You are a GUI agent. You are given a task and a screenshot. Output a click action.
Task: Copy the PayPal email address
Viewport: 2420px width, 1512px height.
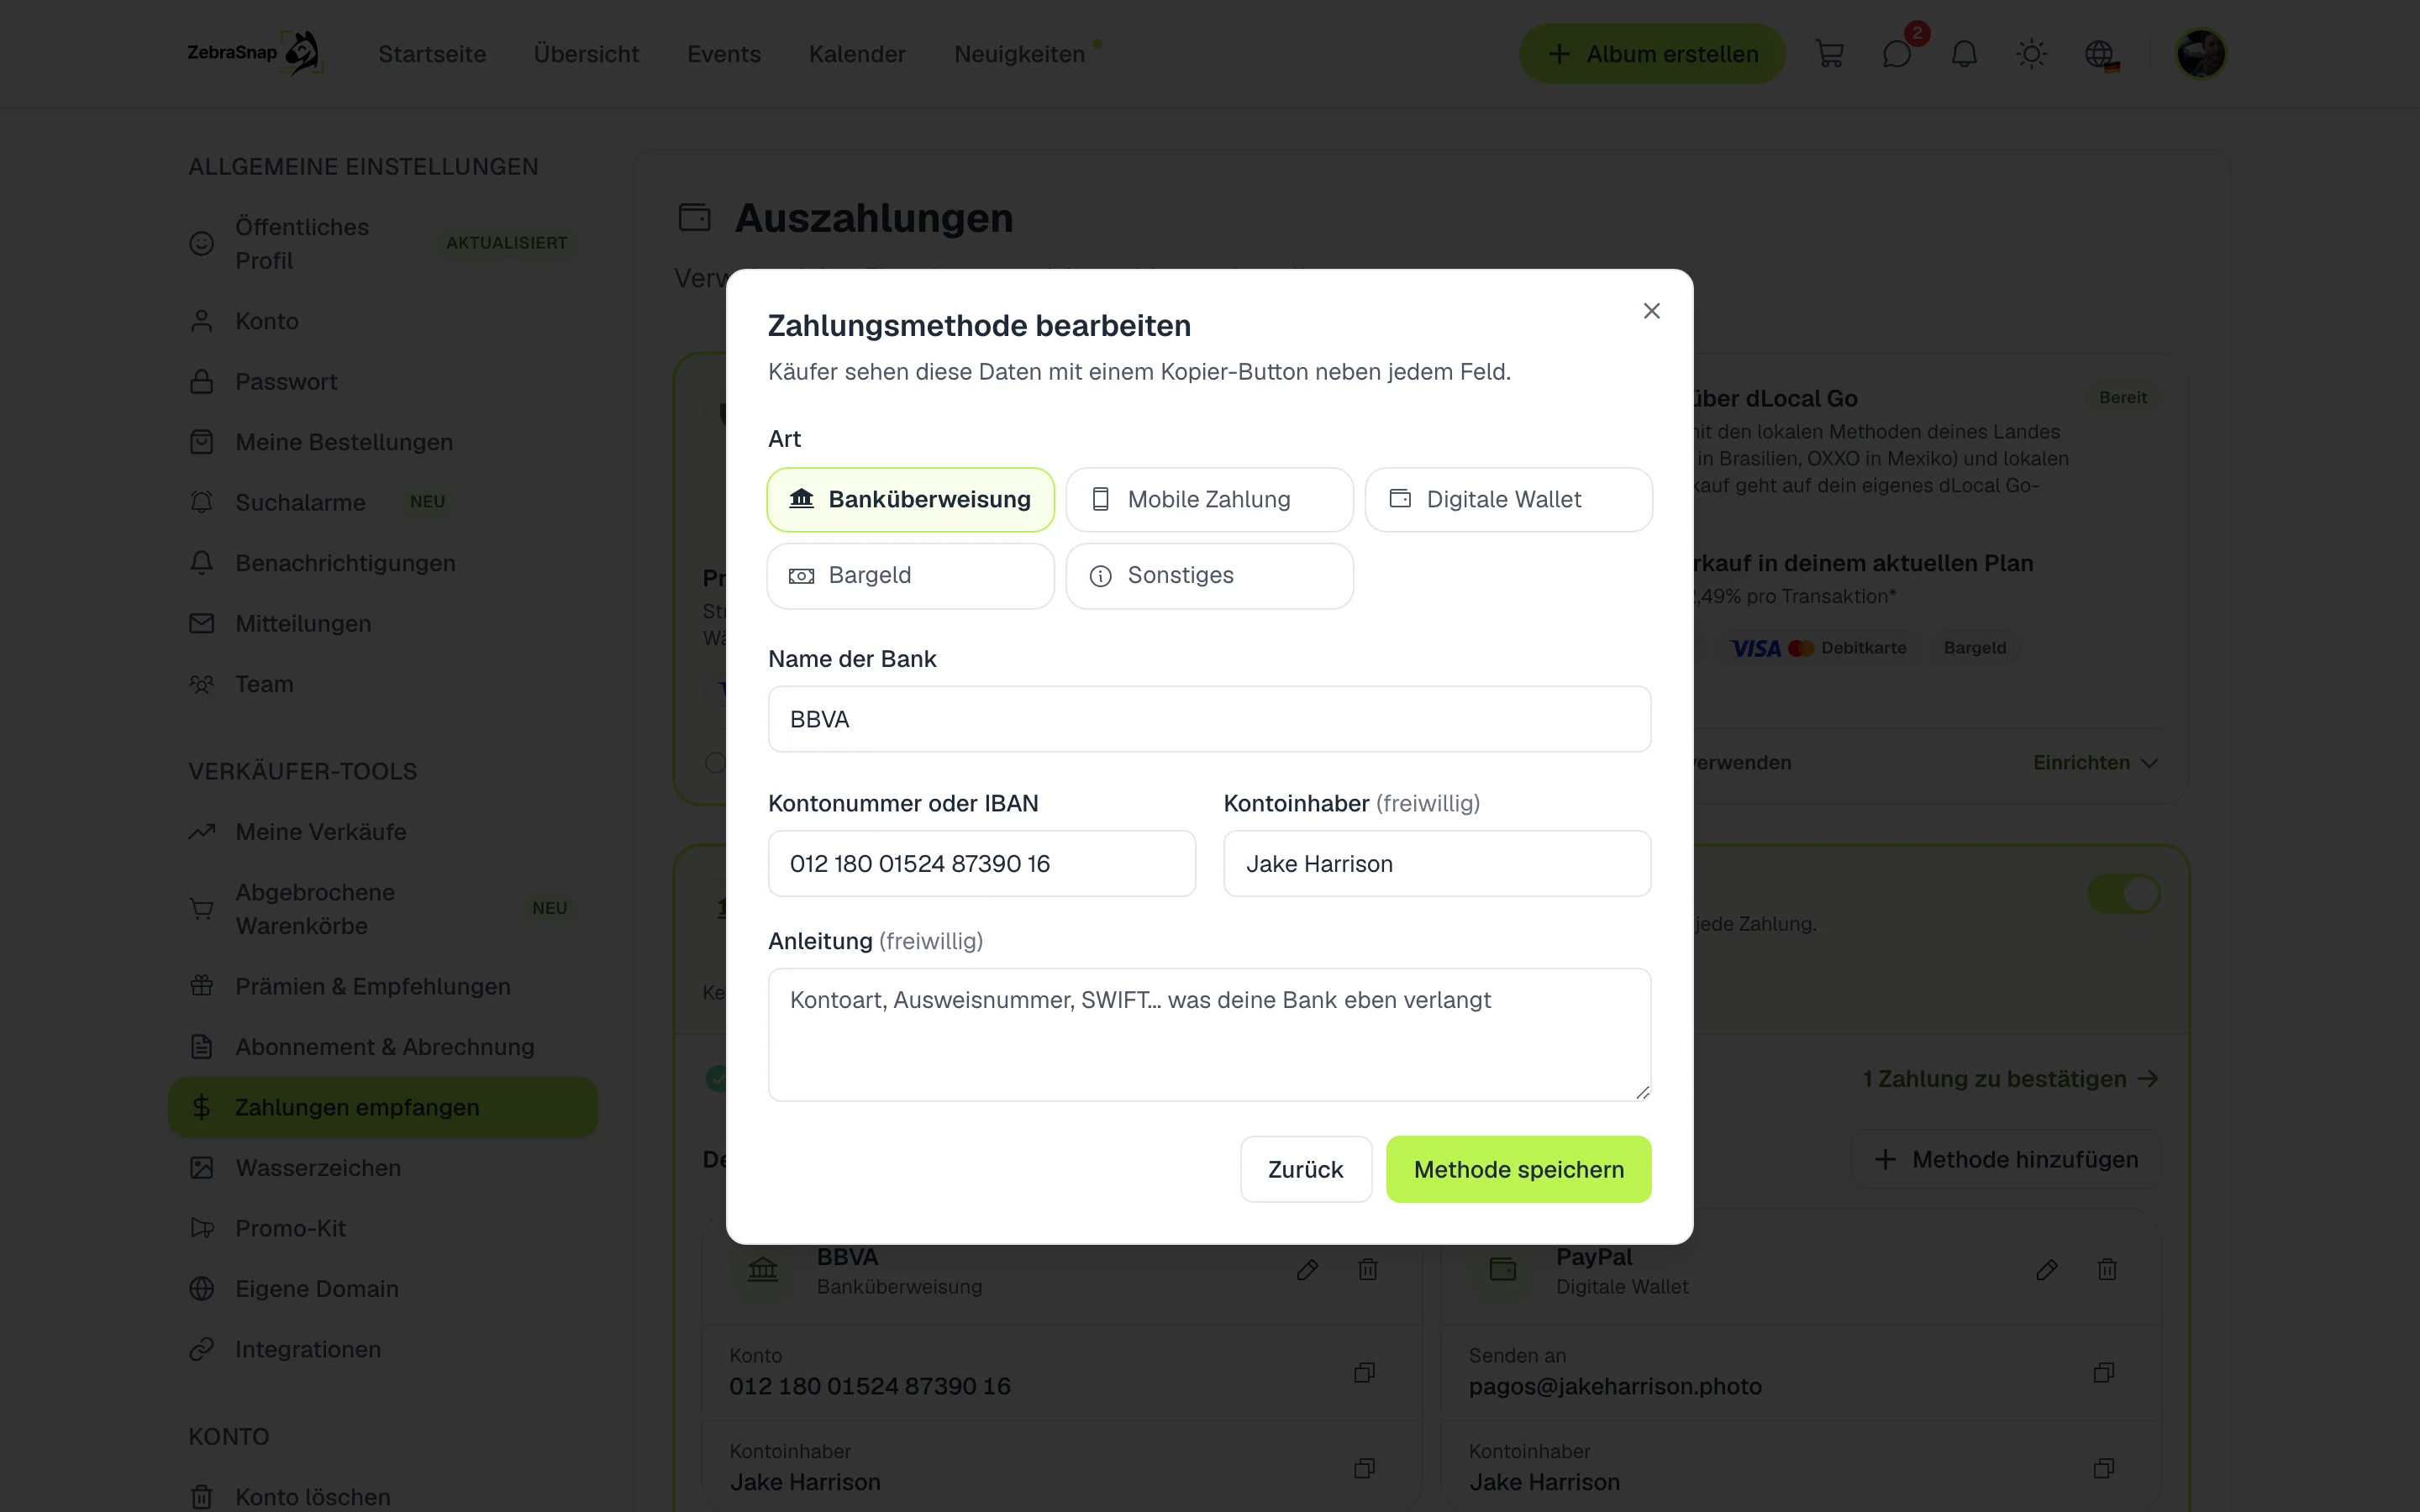coord(2103,1373)
